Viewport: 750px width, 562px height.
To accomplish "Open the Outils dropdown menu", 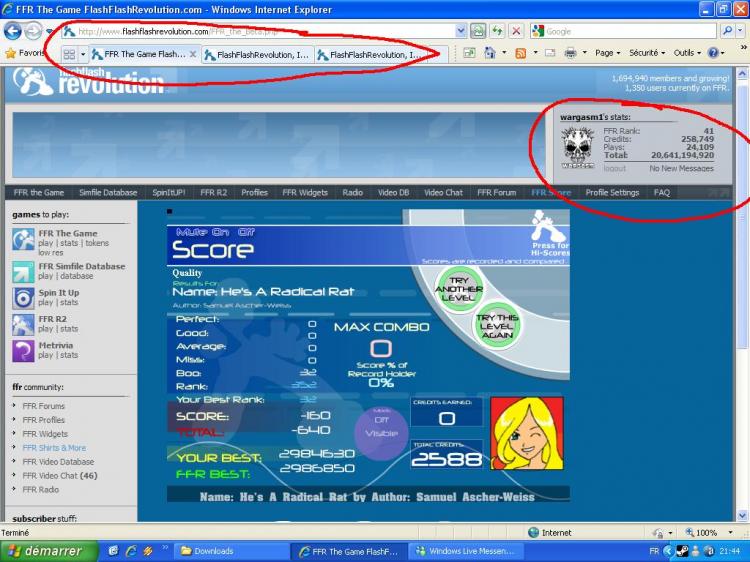I will [687, 53].
